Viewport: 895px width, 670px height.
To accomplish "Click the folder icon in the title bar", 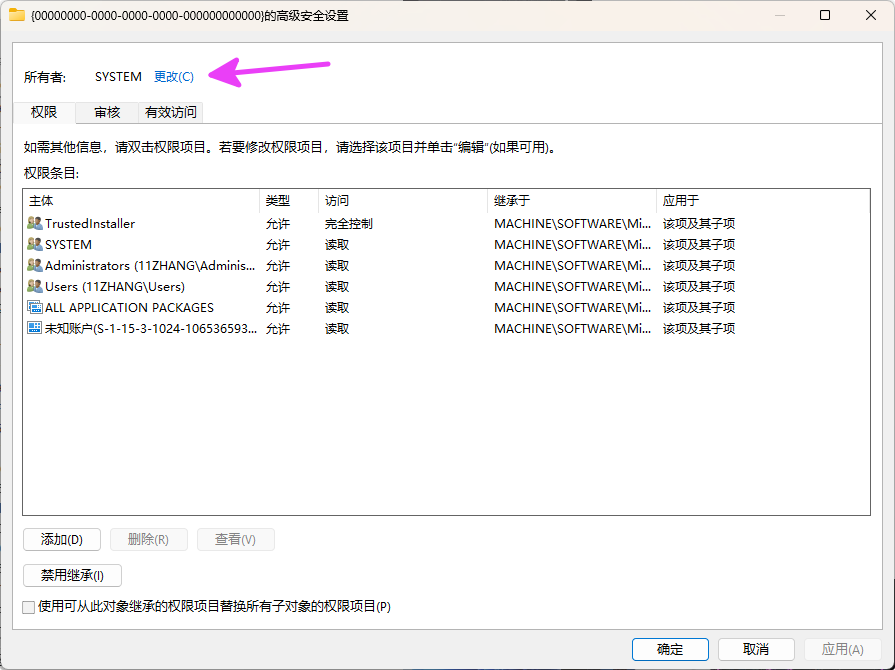I will pyautogui.click(x=17, y=15).
